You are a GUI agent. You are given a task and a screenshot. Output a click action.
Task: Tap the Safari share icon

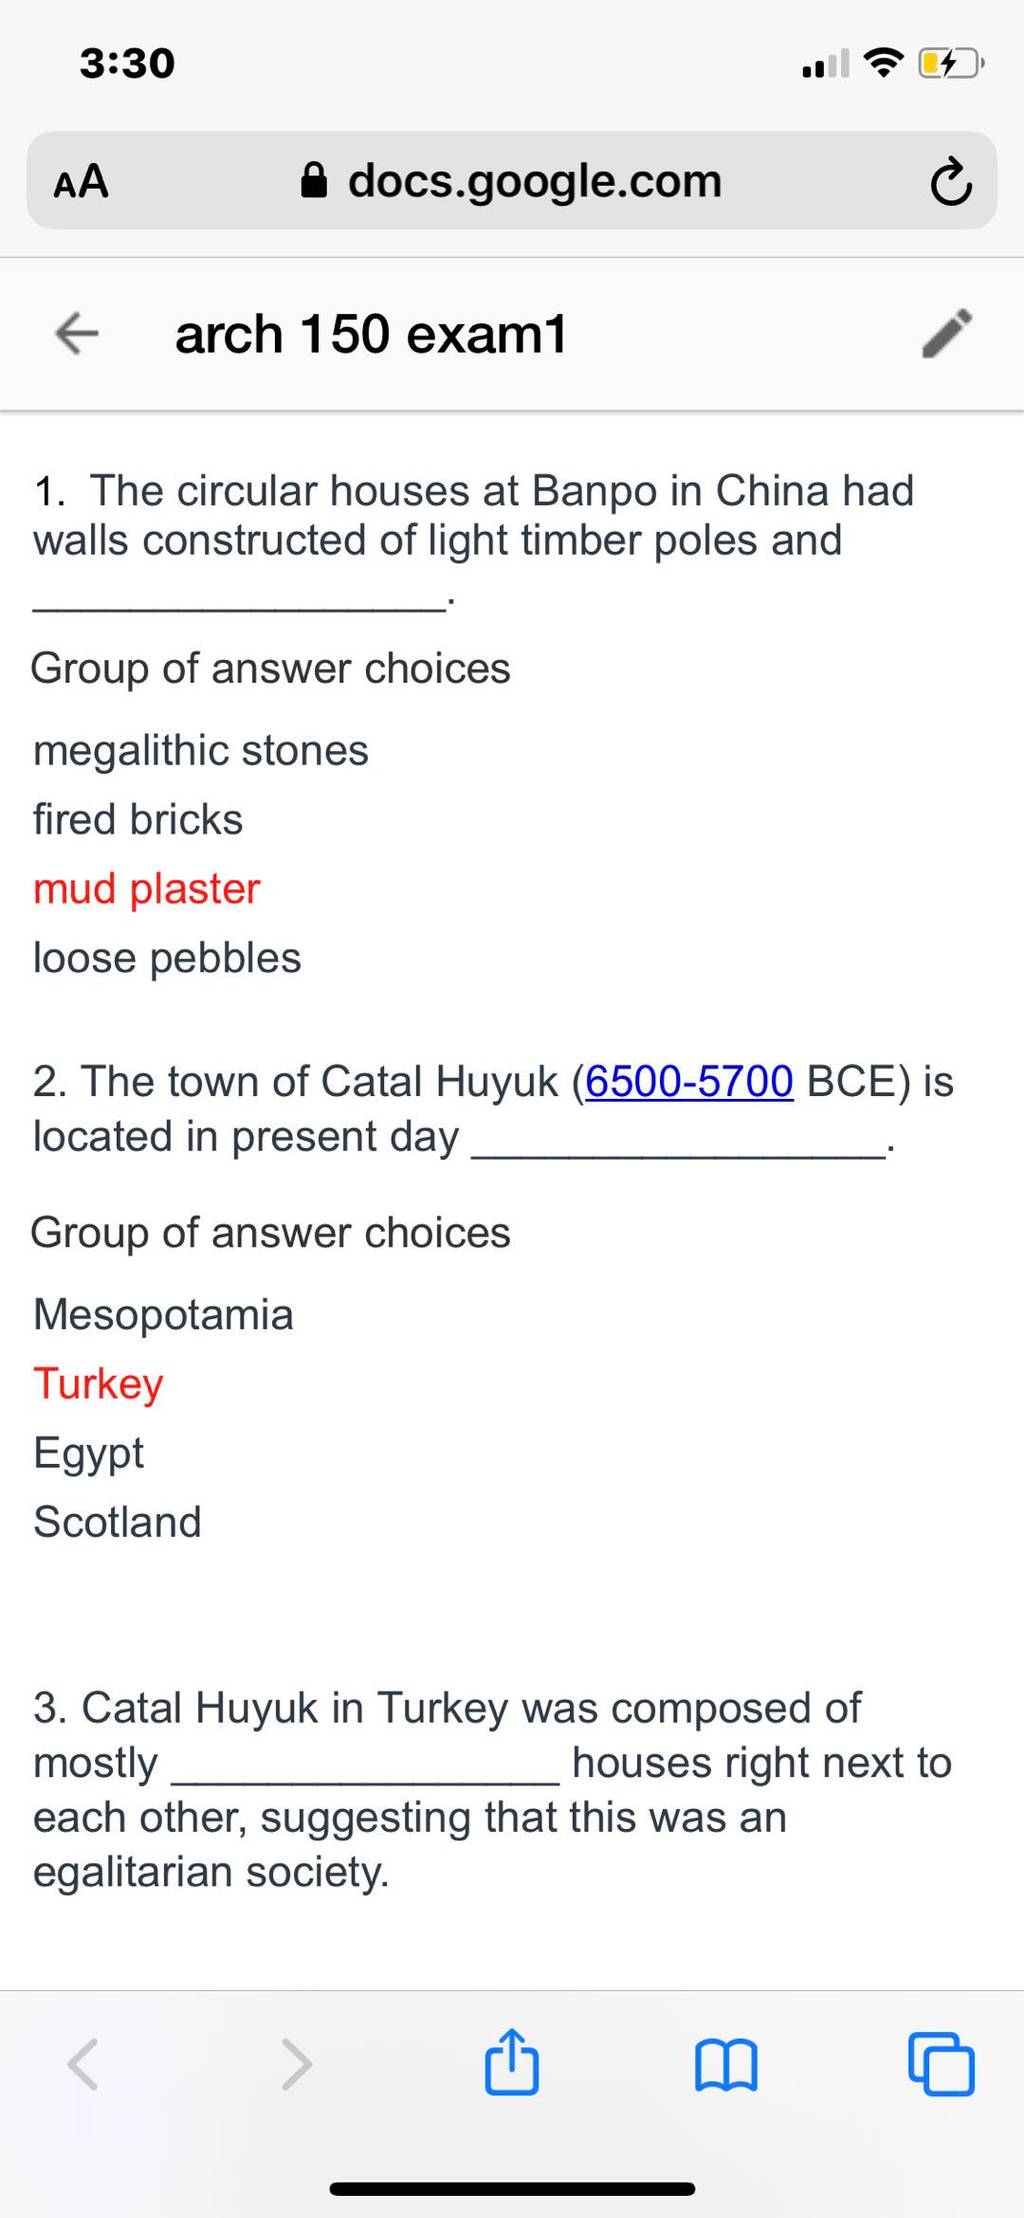click(512, 2060)
